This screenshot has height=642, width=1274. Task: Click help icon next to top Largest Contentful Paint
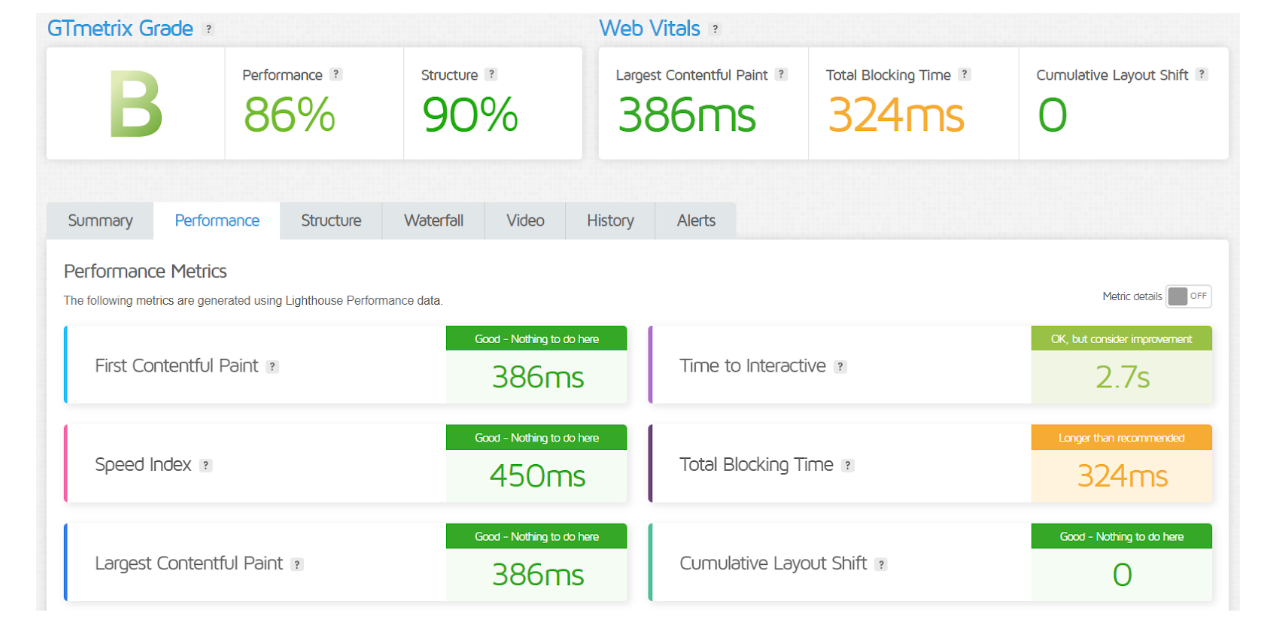tap(781, 74)
